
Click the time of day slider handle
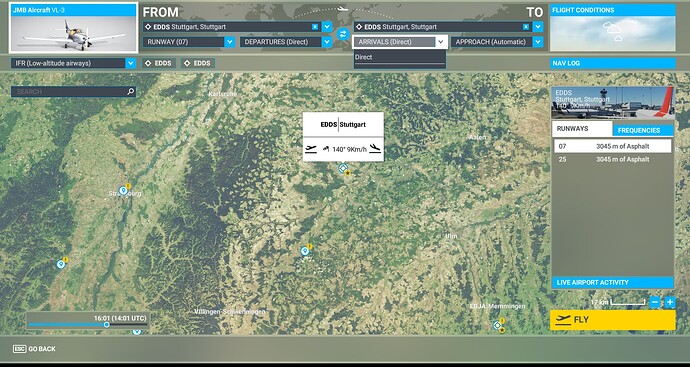[x=106, y=324]
